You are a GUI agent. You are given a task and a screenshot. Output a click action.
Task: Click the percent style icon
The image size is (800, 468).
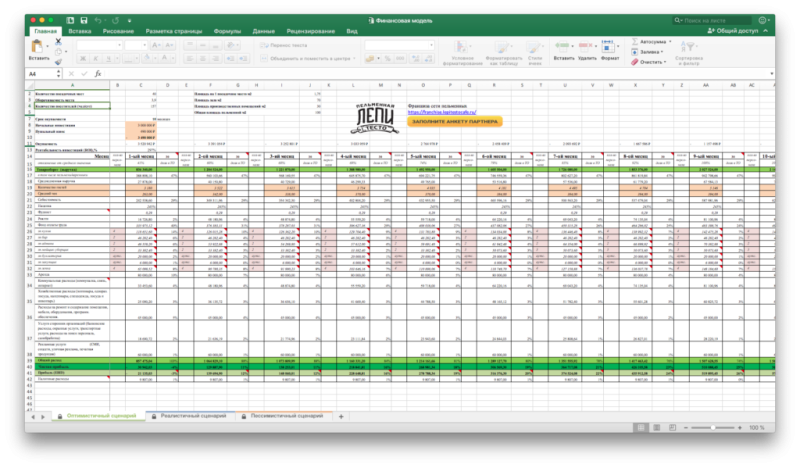point(388,59)
